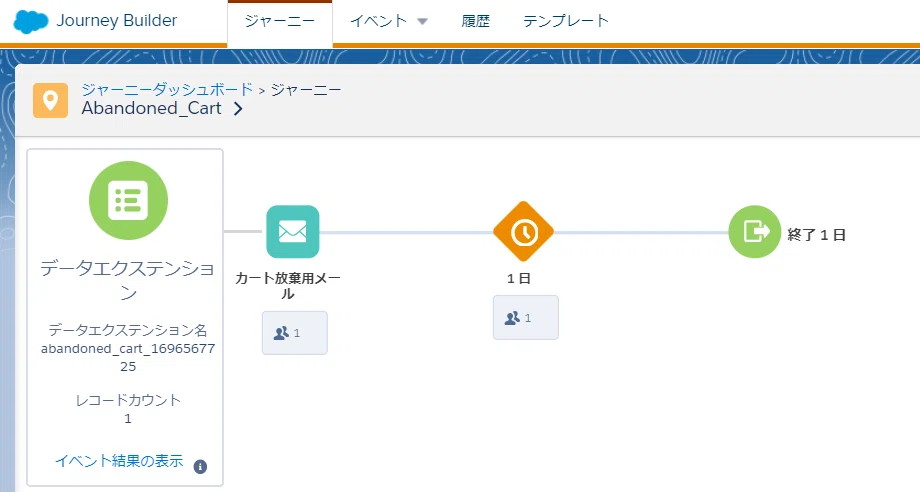Image resolution: width=920 pixels, height=492 pixels.
Task: Click the orange journey map pin icon
Action: click(x=50, y=100)
